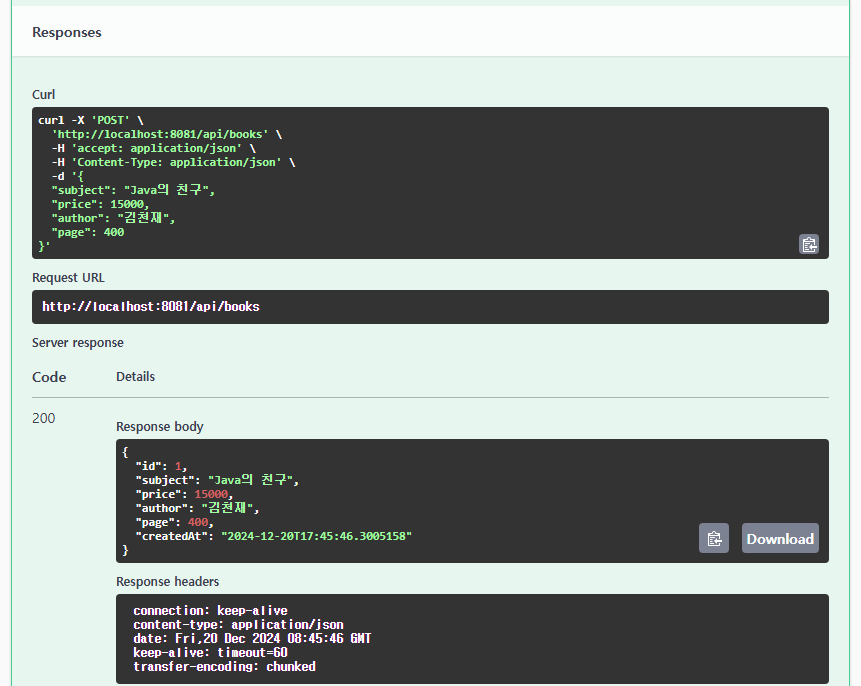Click the 'Content-Type: application/json' curl line
861x686 pixels.
click(x=173, y=163)
